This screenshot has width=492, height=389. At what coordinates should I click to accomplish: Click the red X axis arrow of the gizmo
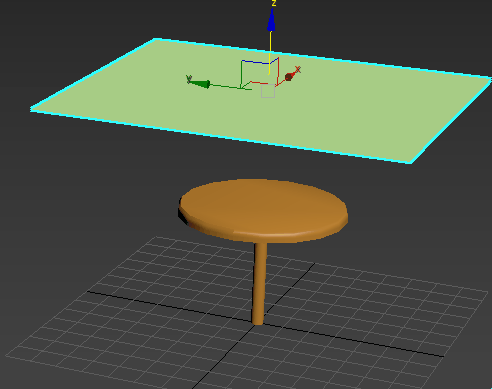tap(290, 76)
